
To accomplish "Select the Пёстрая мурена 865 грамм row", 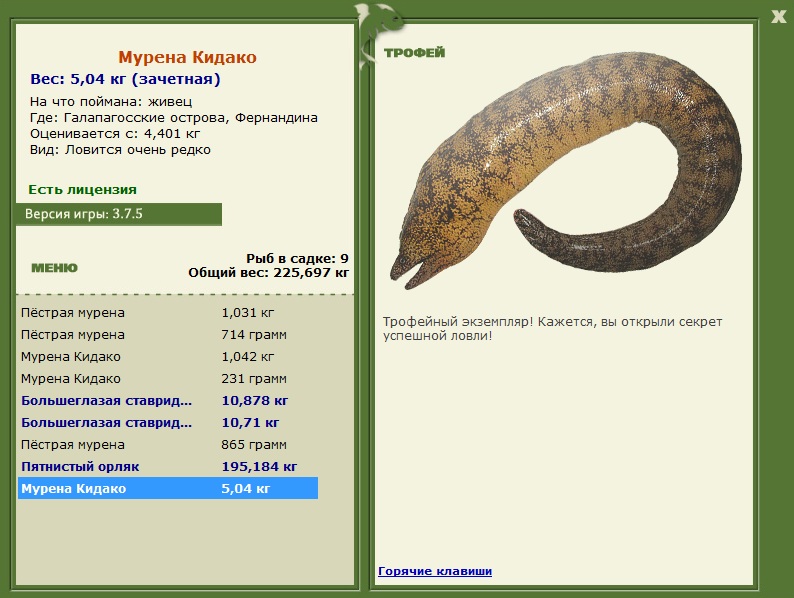I will (168, 445).
